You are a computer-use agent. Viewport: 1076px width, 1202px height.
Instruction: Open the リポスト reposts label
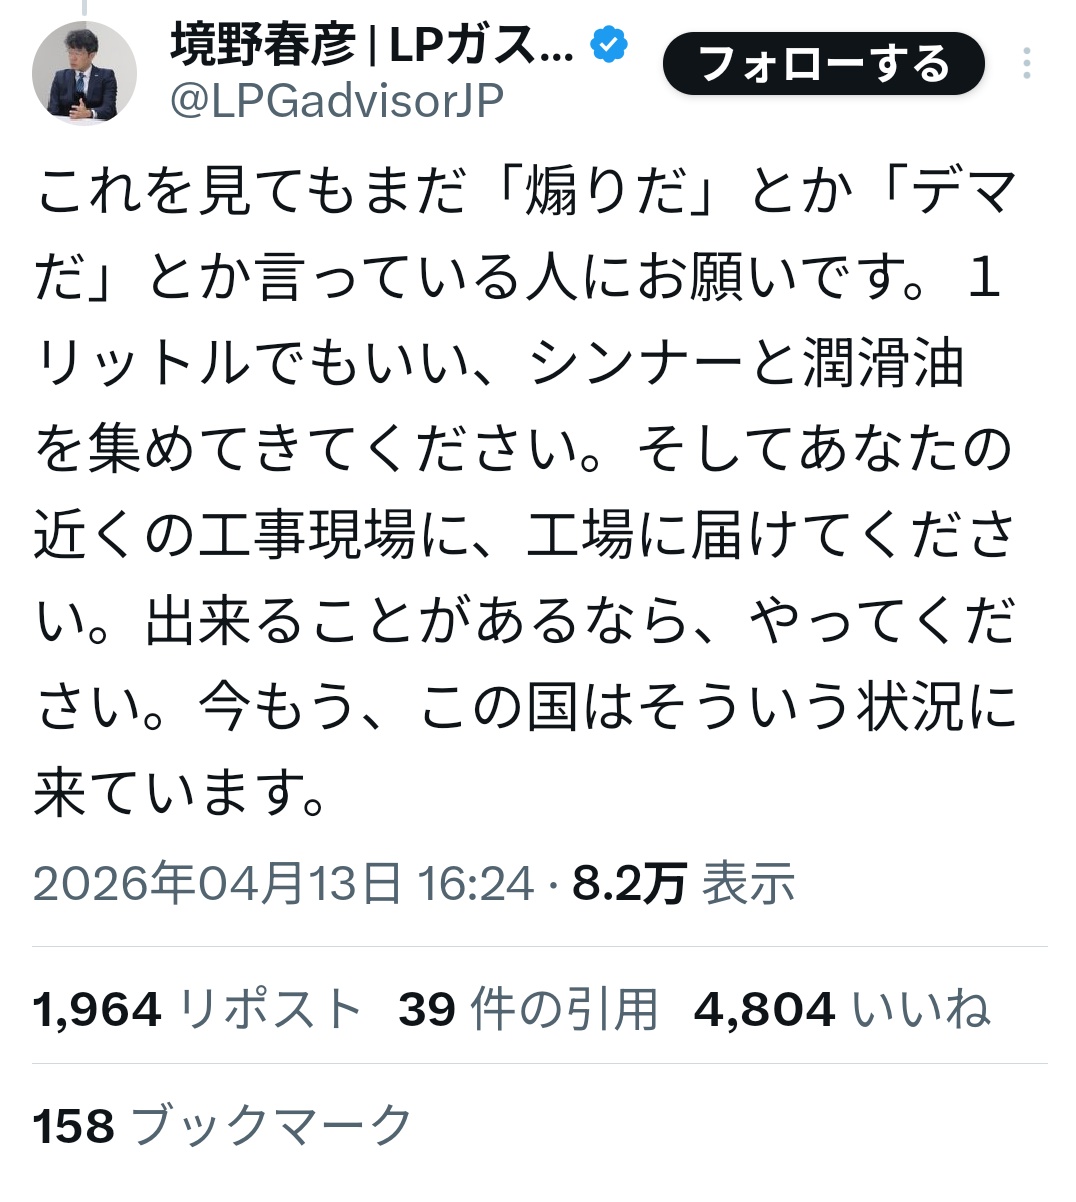click(270, 1009)
